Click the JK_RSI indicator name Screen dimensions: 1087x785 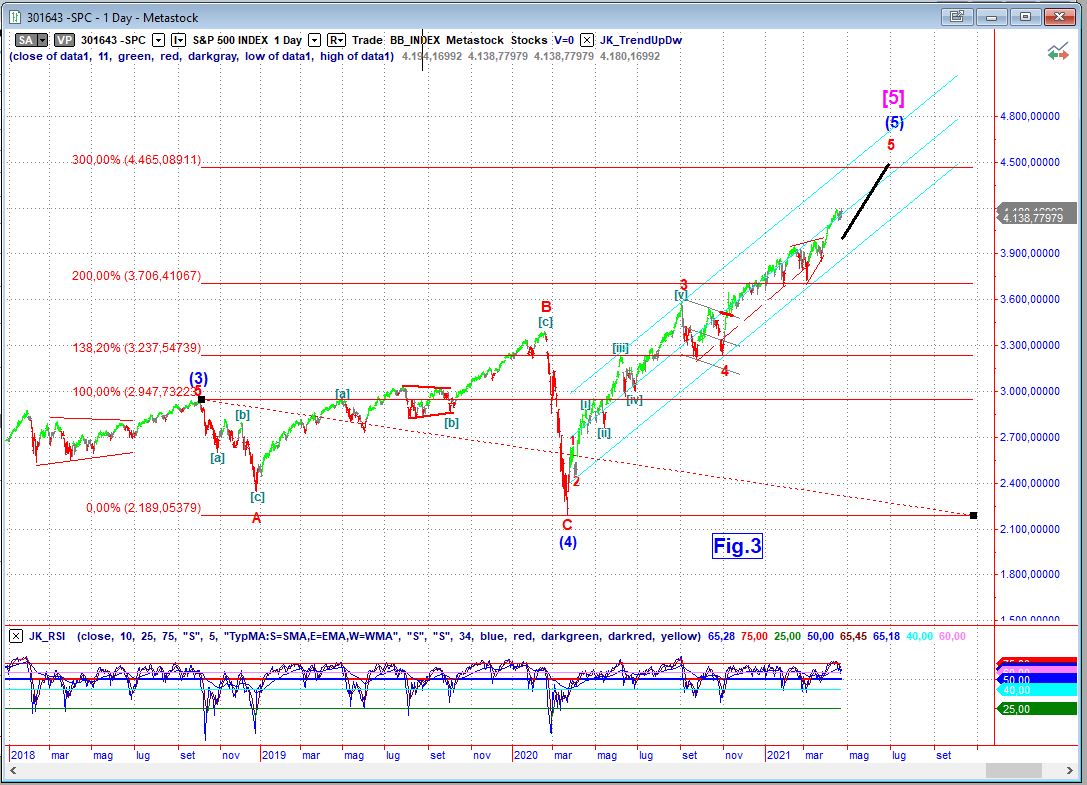pos(48,636)
